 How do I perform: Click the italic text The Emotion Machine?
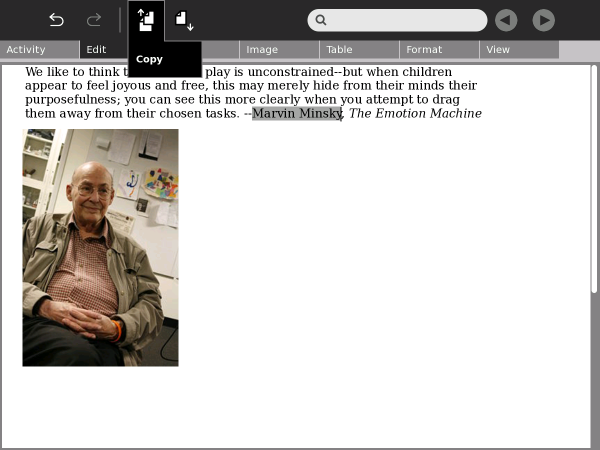(415, 114)
